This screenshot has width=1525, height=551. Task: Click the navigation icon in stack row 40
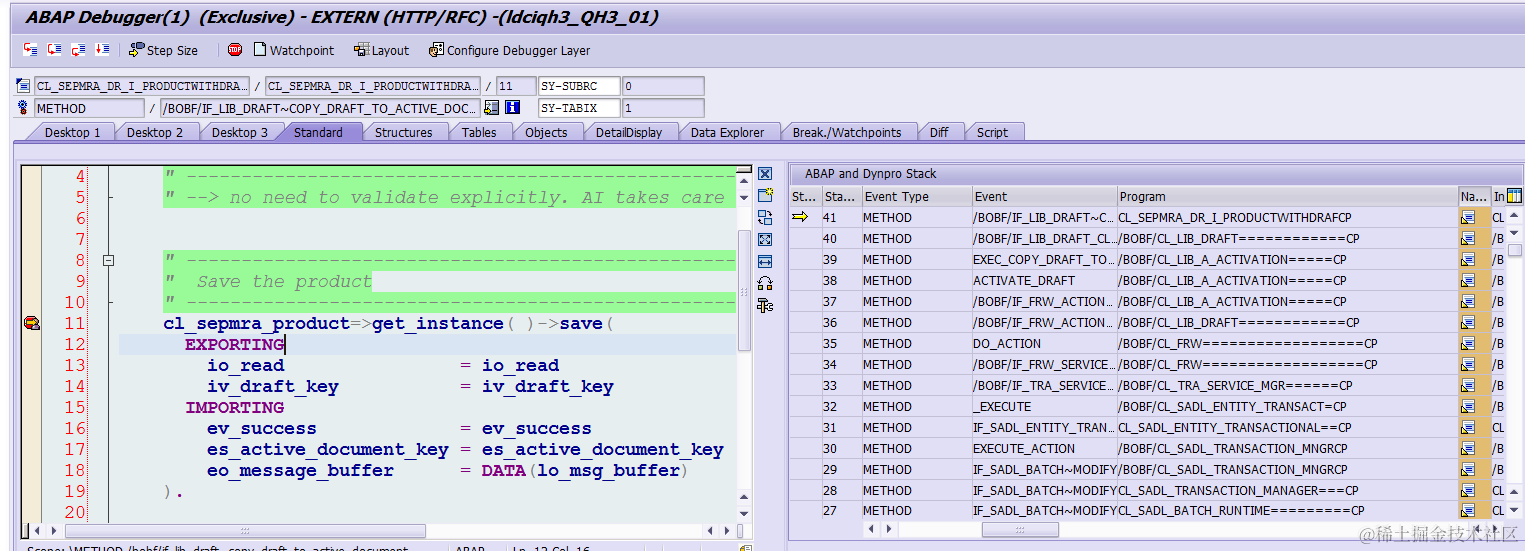click(1468, 238)
